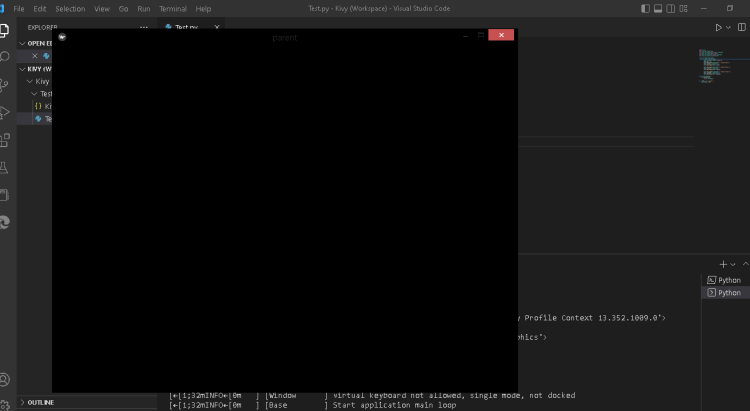Image resolution: width=750 pixels, height=411 pixels.
Task: Click the Kivy logo in the parent window
Action: 62,37
